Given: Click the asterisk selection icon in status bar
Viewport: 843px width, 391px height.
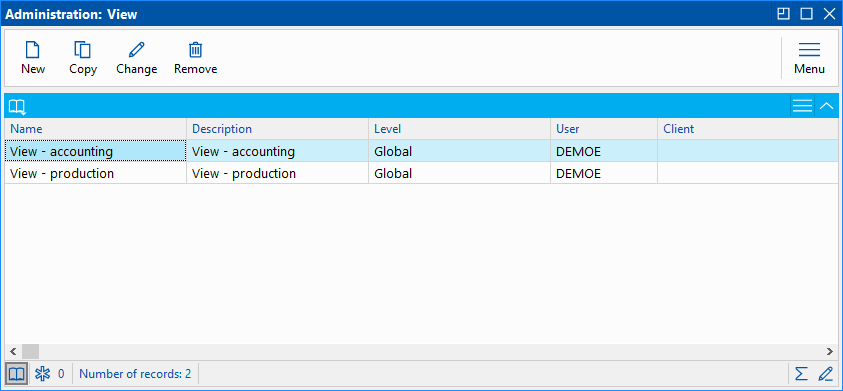Looking at the screenshot, I should coord(42,374).
